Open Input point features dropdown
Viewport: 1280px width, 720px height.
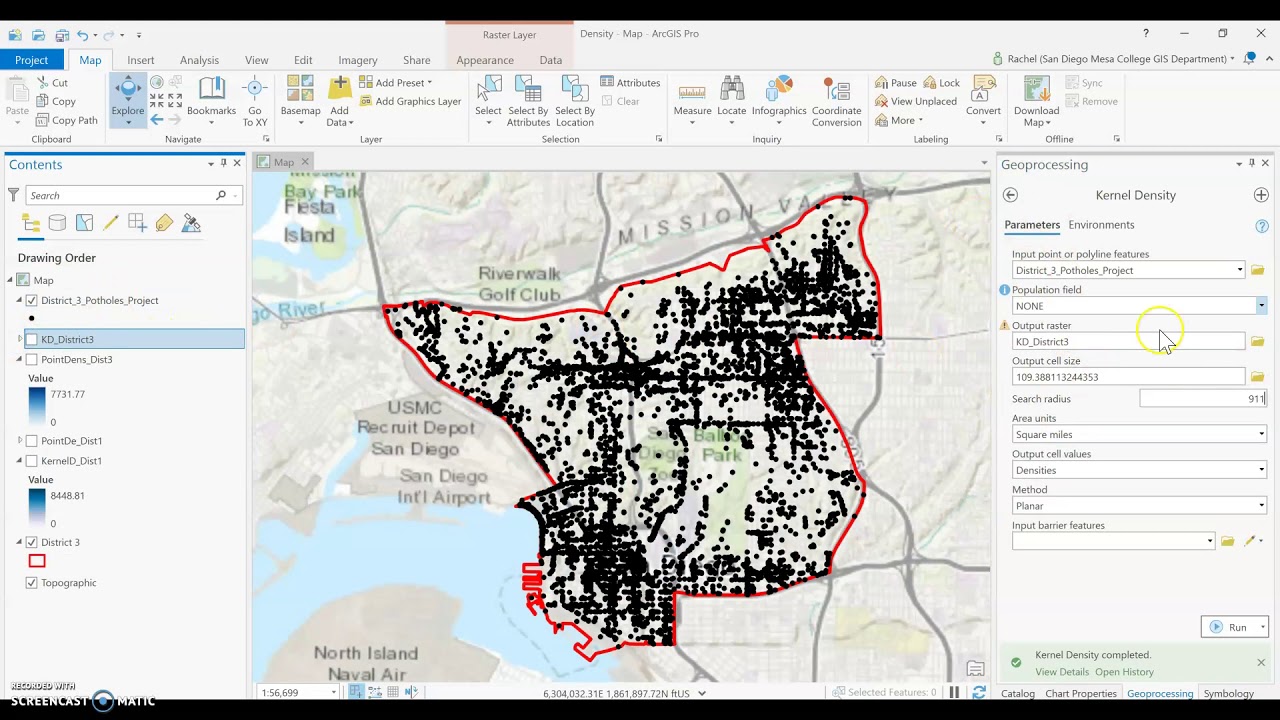1240,270
